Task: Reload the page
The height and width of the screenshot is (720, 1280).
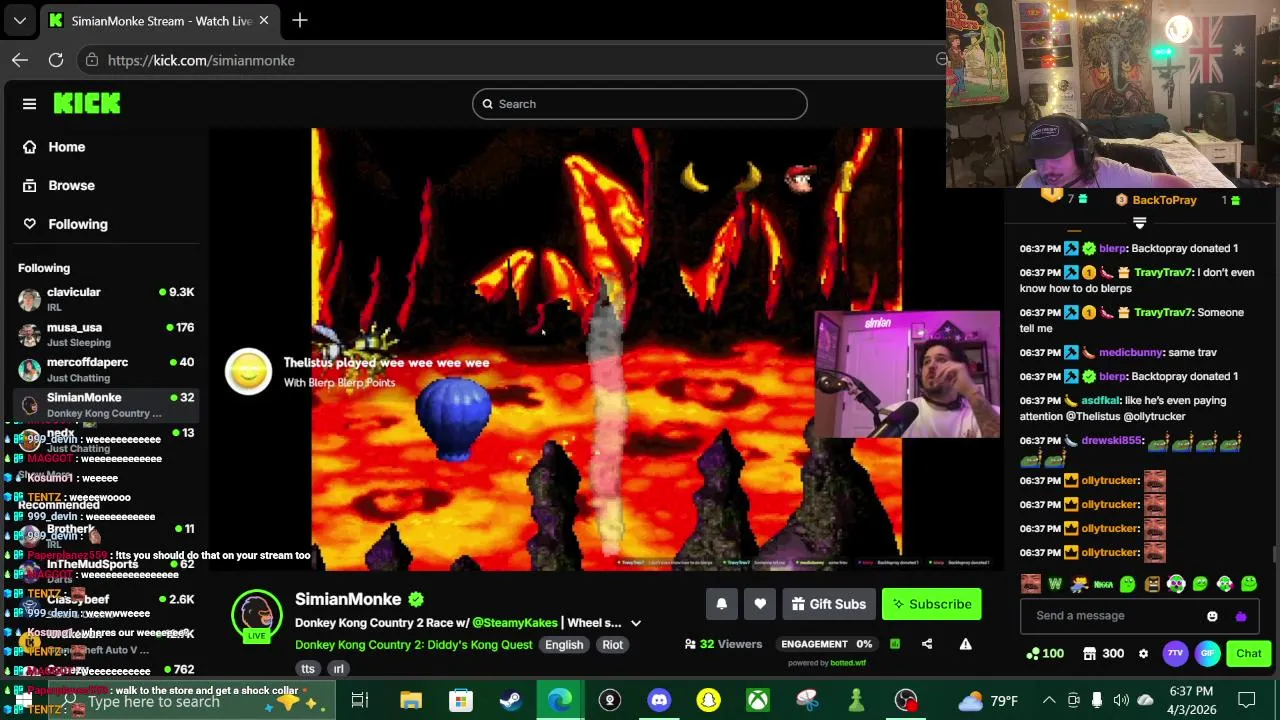Action: pos(56,60)
